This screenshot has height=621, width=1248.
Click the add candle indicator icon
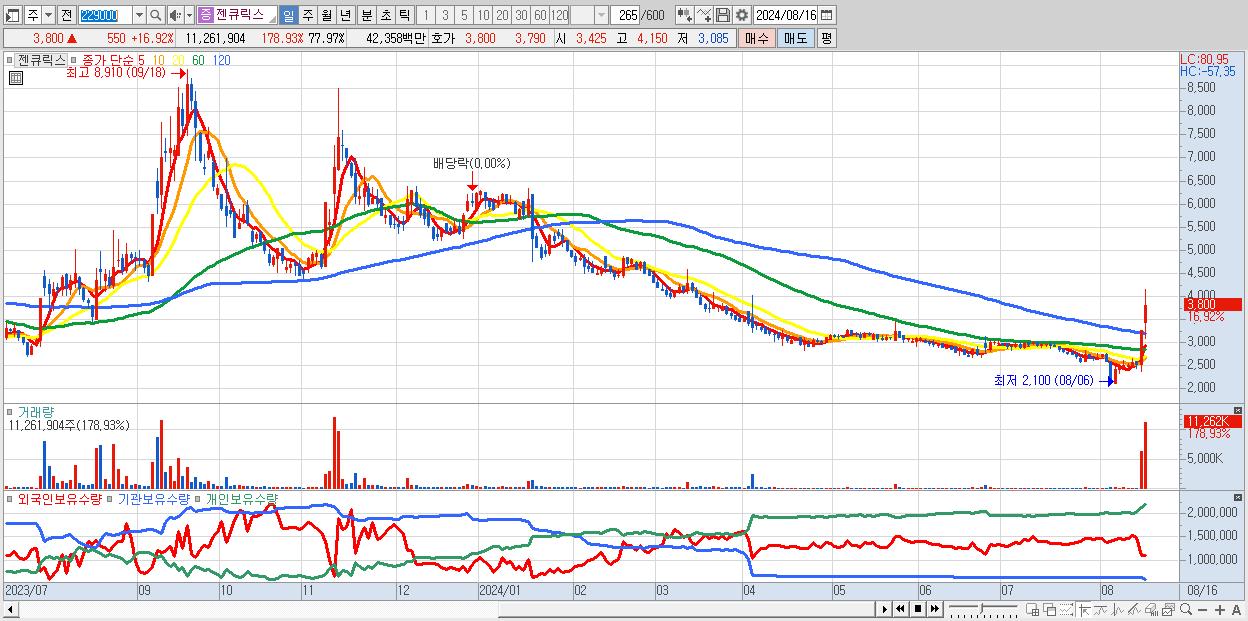684,16
